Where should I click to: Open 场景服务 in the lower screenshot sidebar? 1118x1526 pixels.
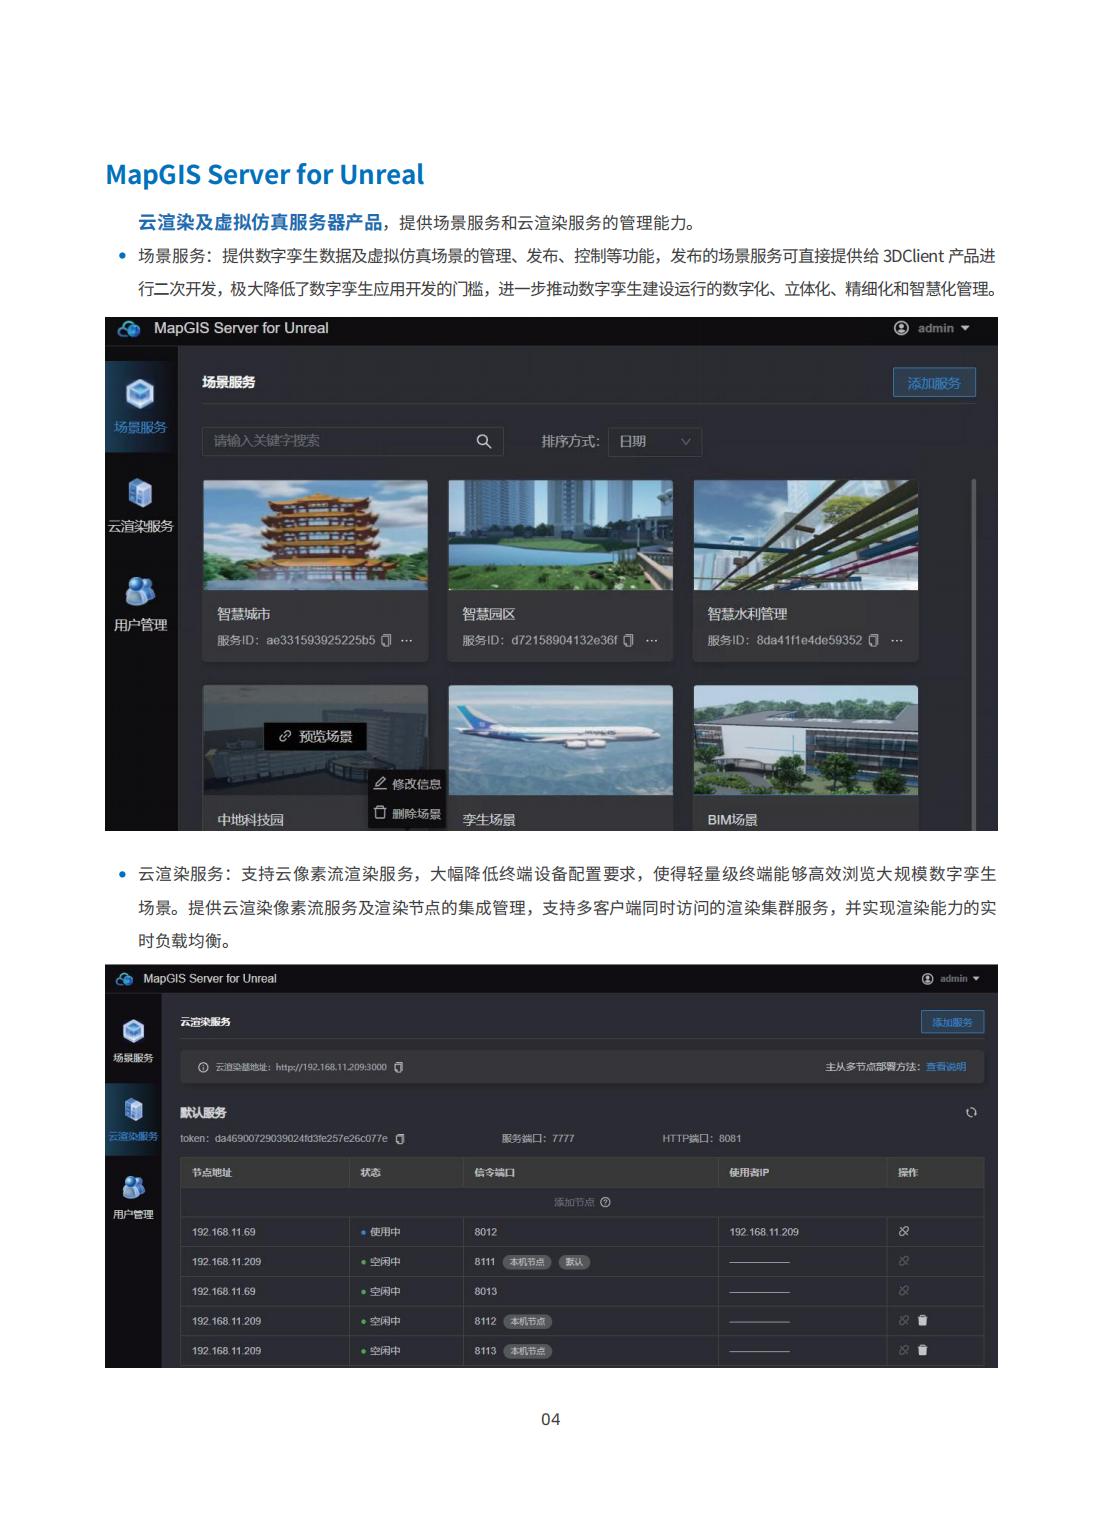coord(133,1041)
